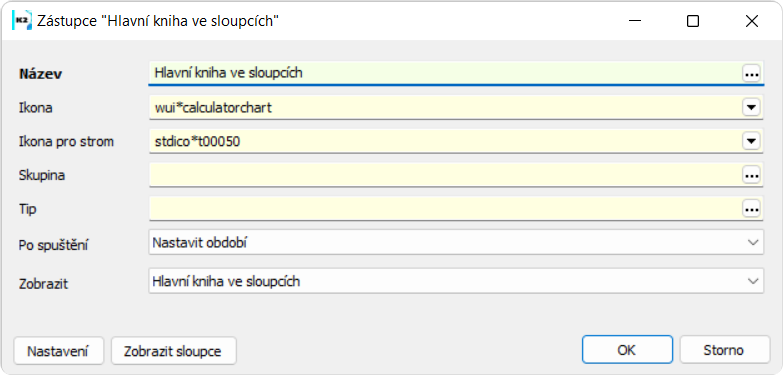Open the Ikona dropdown arrow

coord(751,107)
